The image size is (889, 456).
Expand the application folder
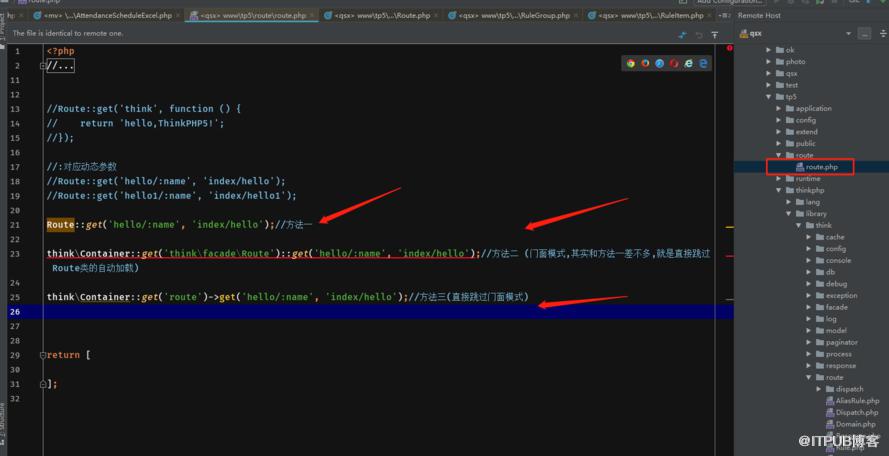pos(778,108)
